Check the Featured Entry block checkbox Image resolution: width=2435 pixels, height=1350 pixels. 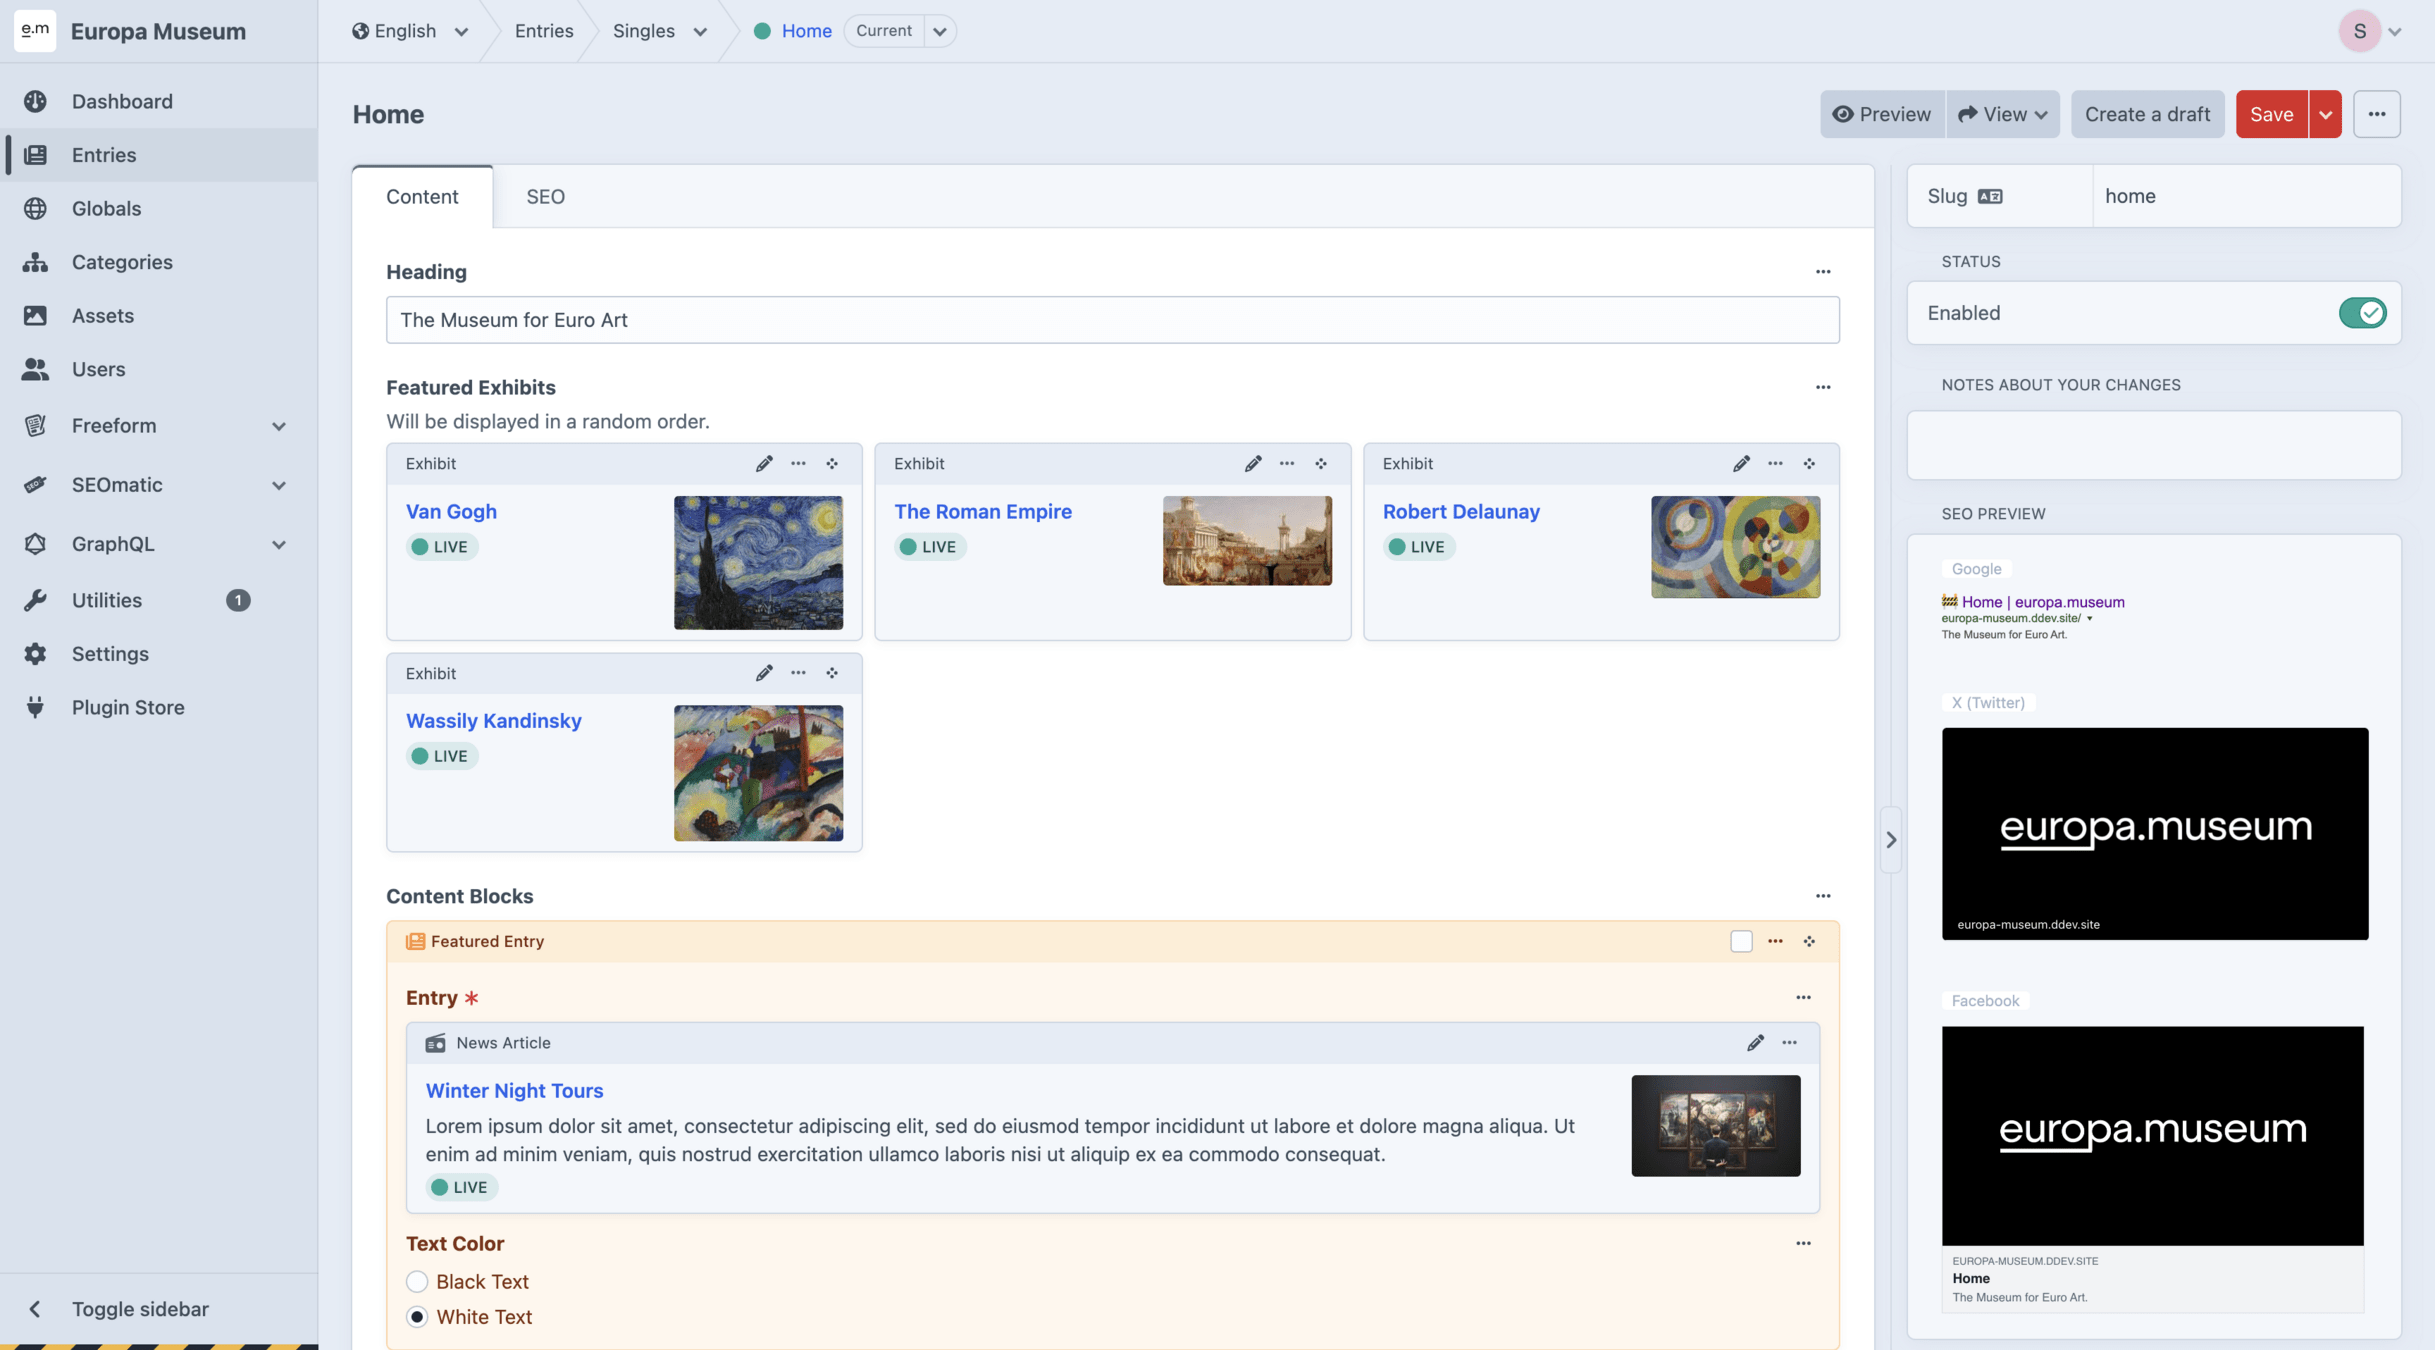pyautogui.click(x=1741, y=942)
